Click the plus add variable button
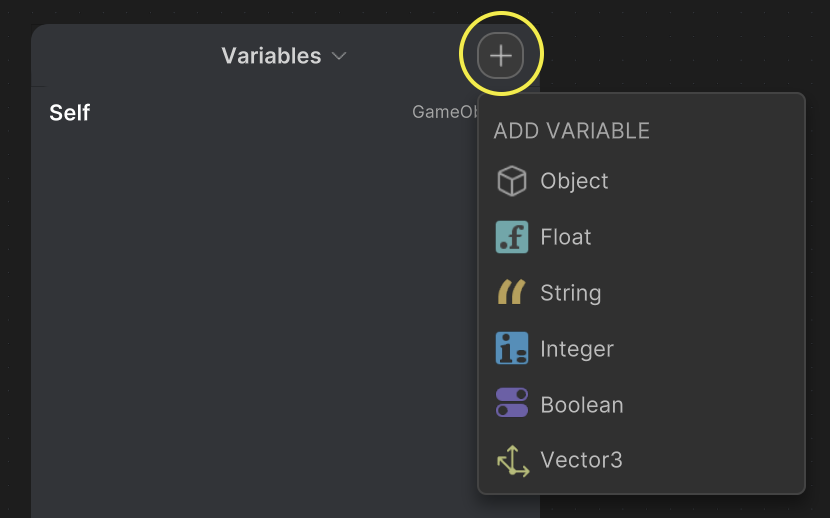 tap(501, 55)
